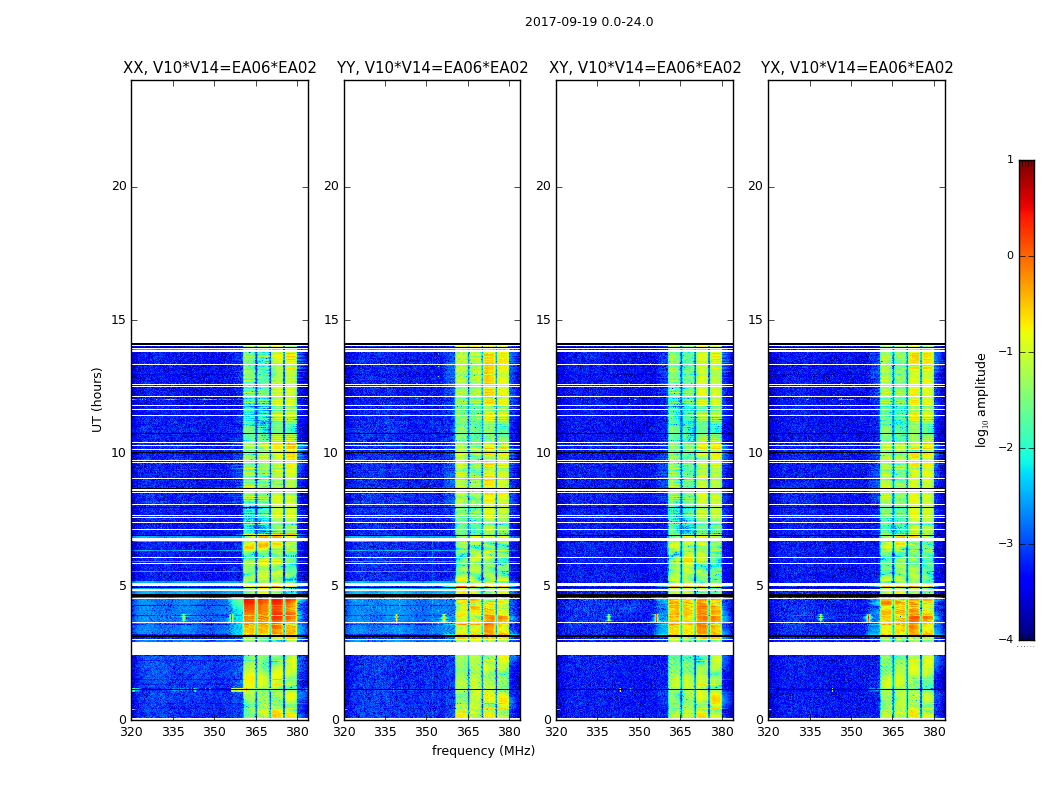Screen dimensions: 1050x800
Task: Select the frequency (MHz) x-axis label
Action: pyautogui.click(x=483, y=751)
